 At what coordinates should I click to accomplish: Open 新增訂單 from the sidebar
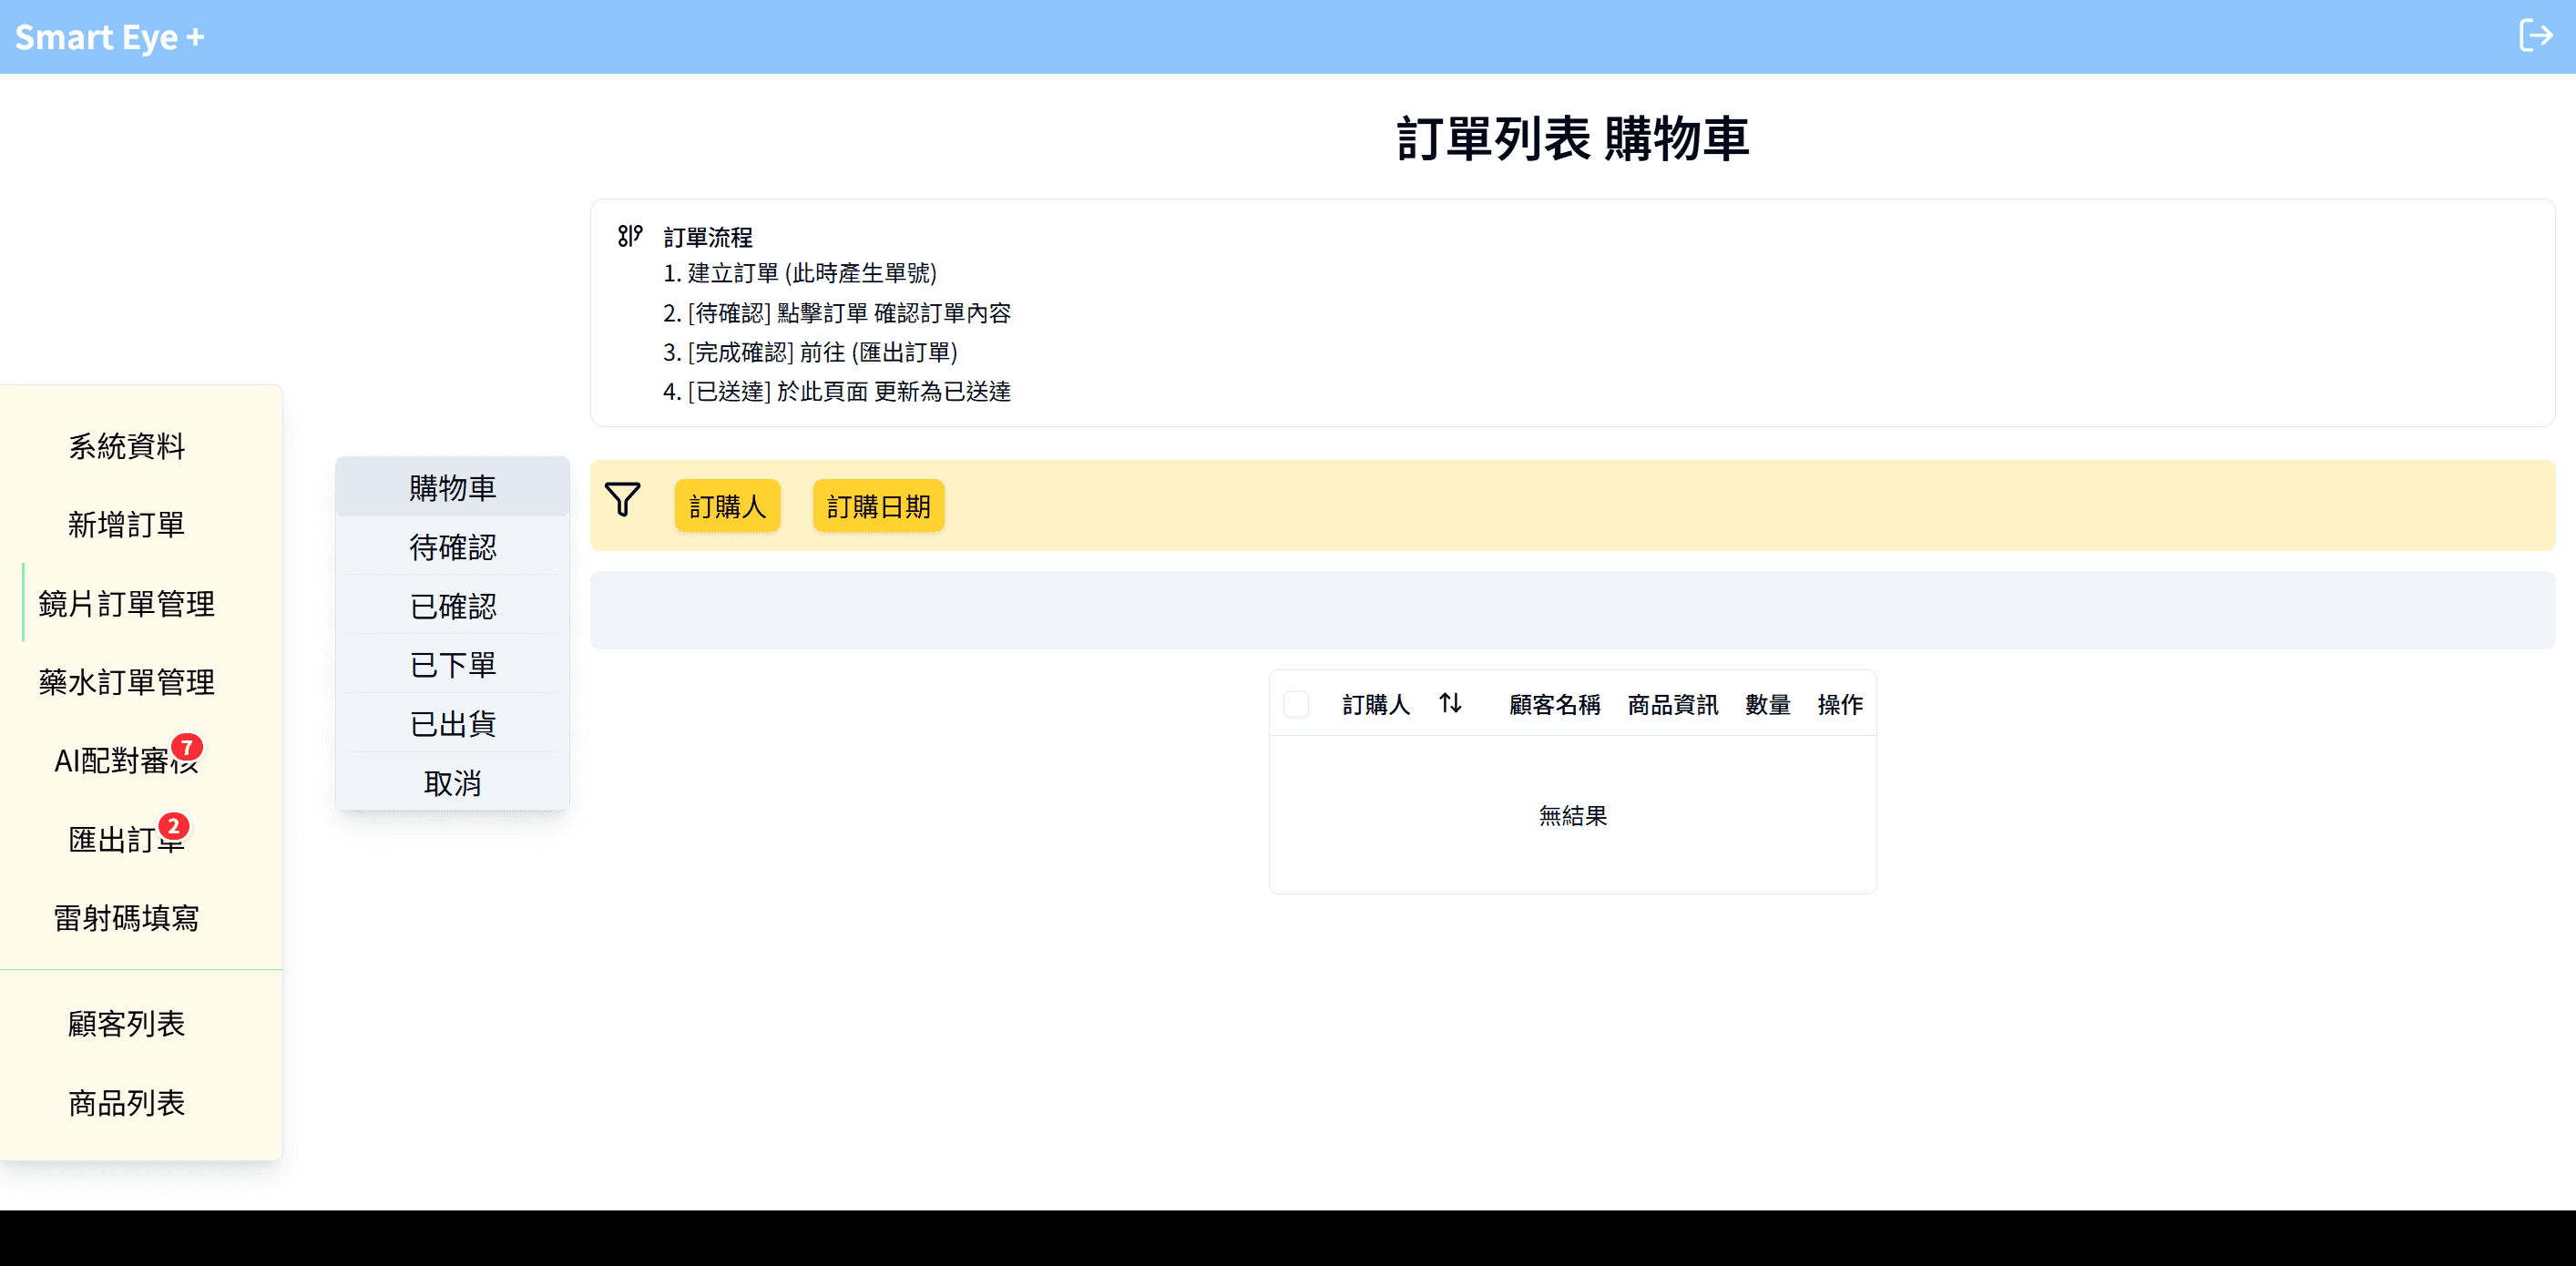coord(126,524)
